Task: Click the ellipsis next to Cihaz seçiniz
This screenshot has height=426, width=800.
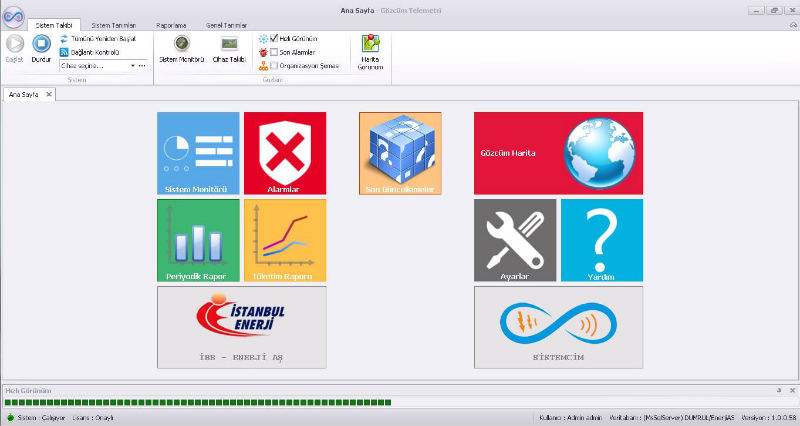Action: (x=143, y=65)
